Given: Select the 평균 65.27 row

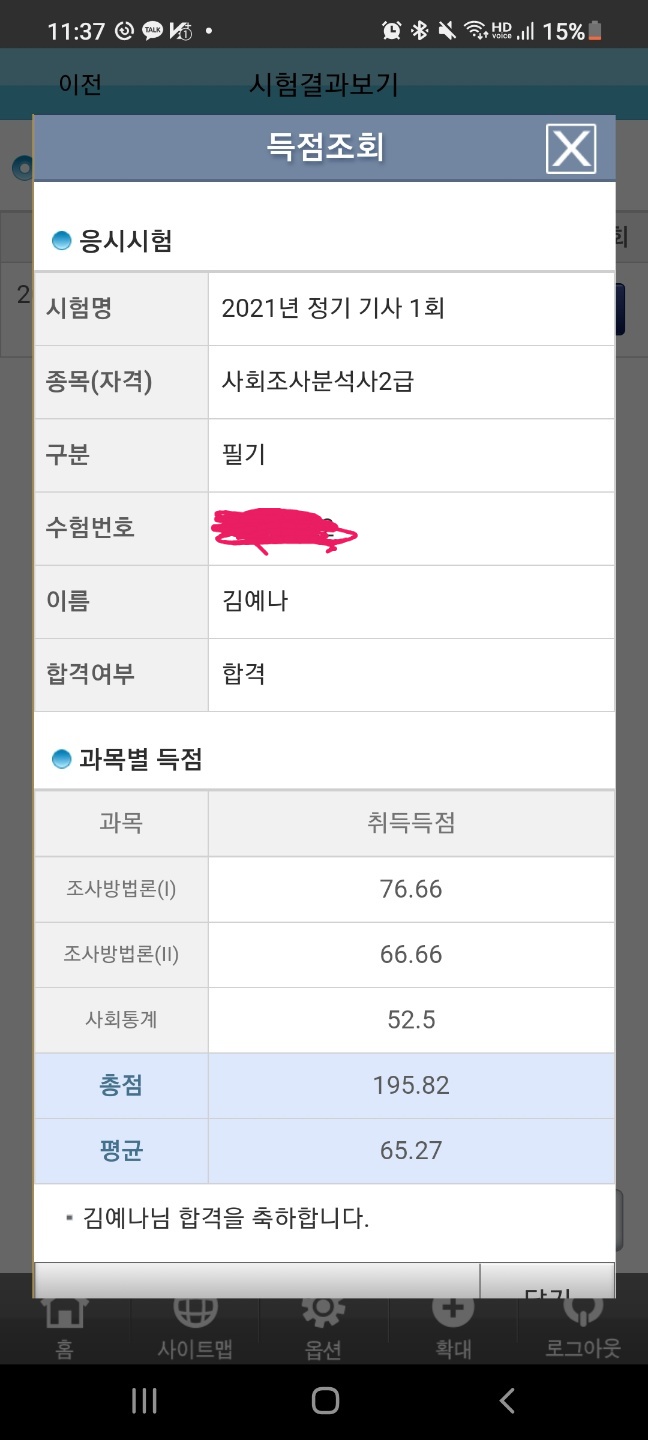Looking at the screenshot, I should (x=324, y=1151).
